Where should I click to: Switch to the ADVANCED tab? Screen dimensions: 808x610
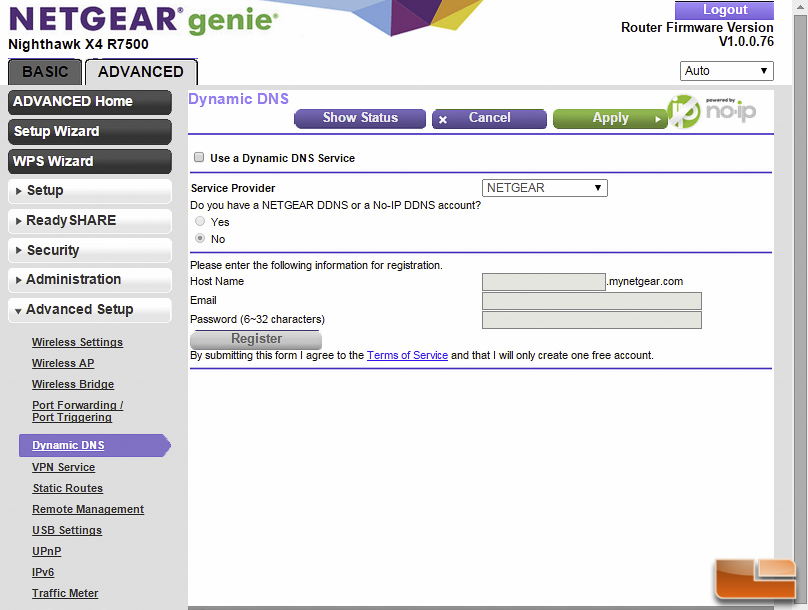pyautogui.click(x=141, y=72)
